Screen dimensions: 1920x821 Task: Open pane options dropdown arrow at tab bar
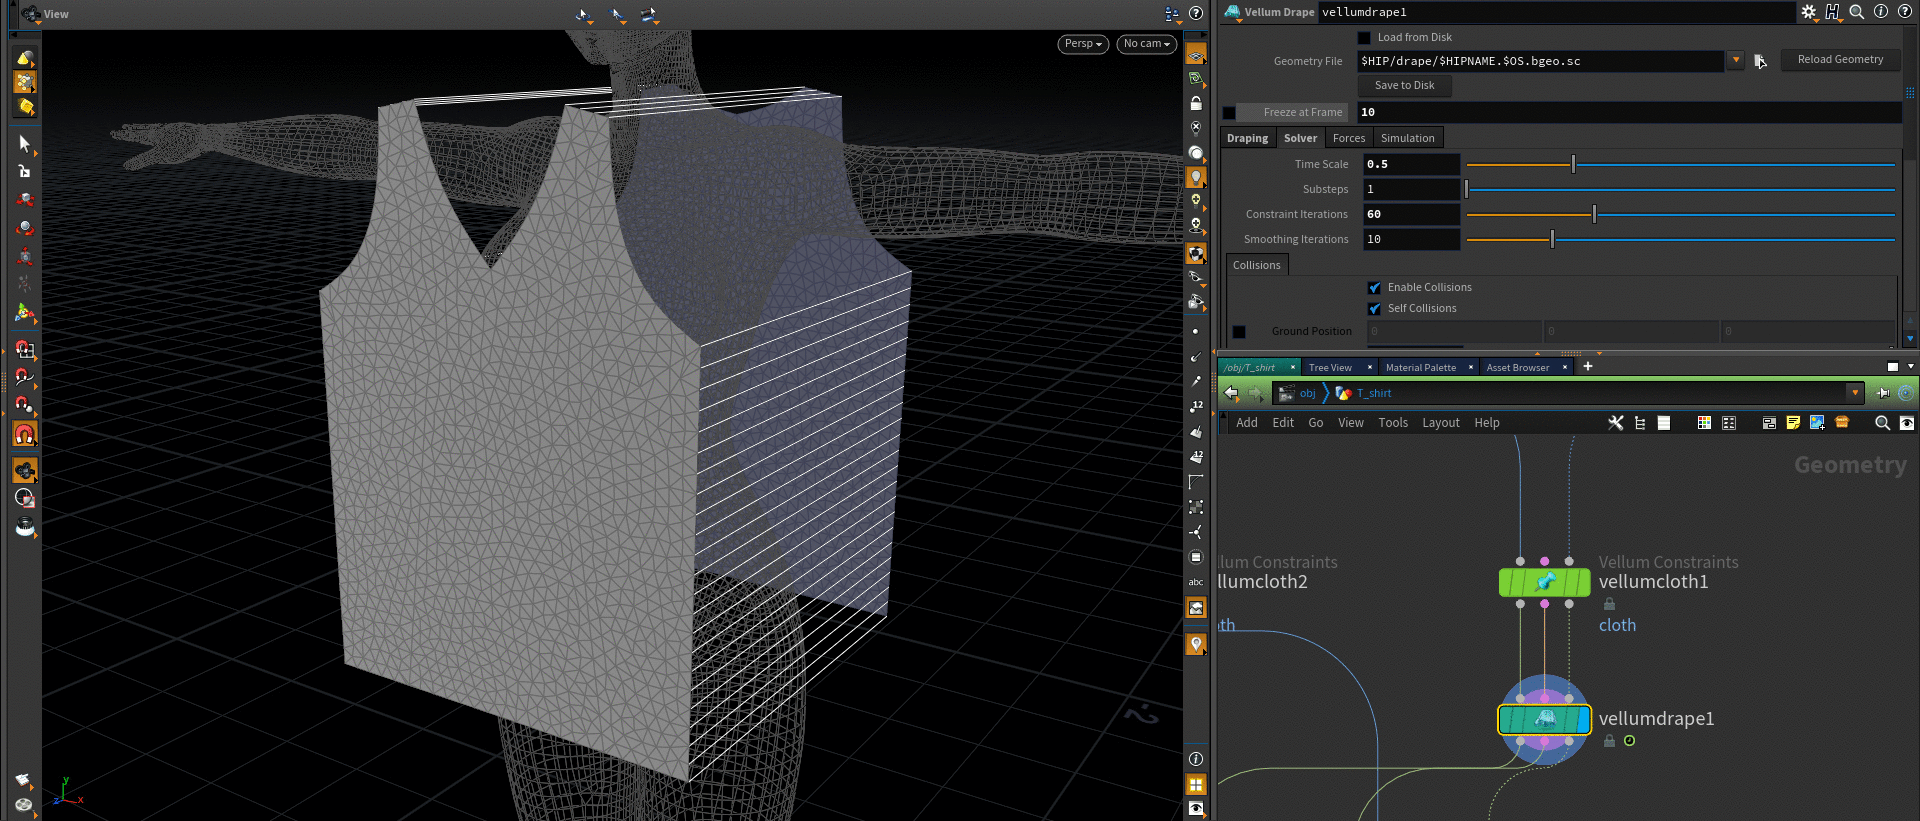[1910, 367]
